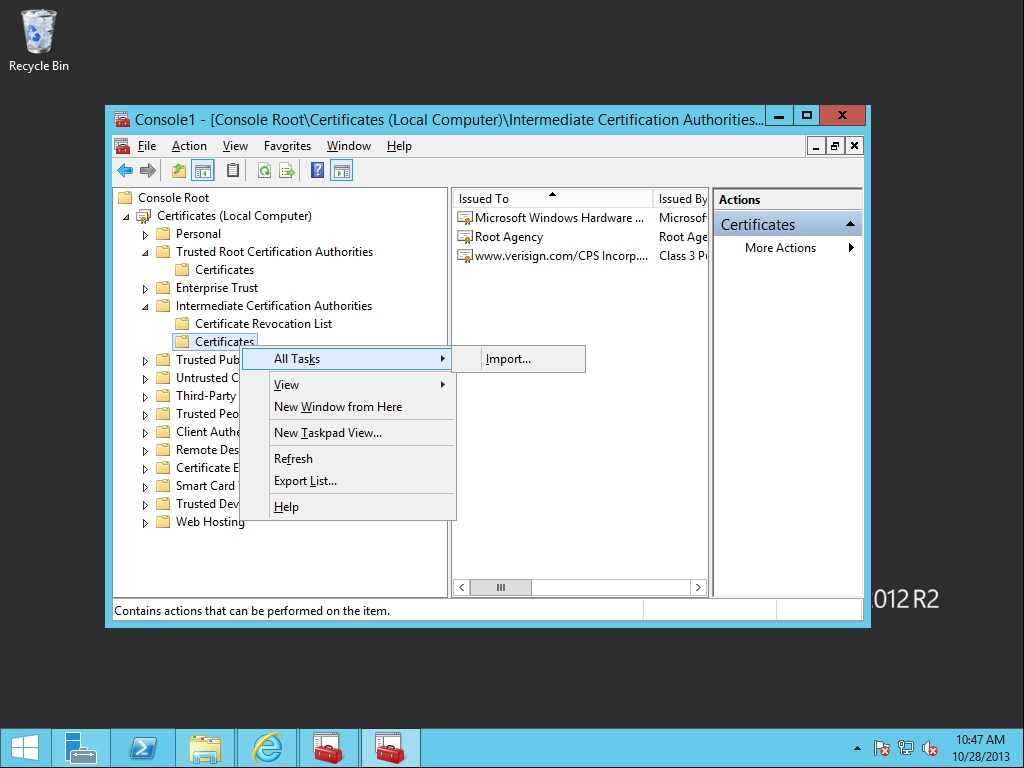Screen dimensions: 1024x768
Task: Select Export List... in the context menu
Action: [305, 481]
